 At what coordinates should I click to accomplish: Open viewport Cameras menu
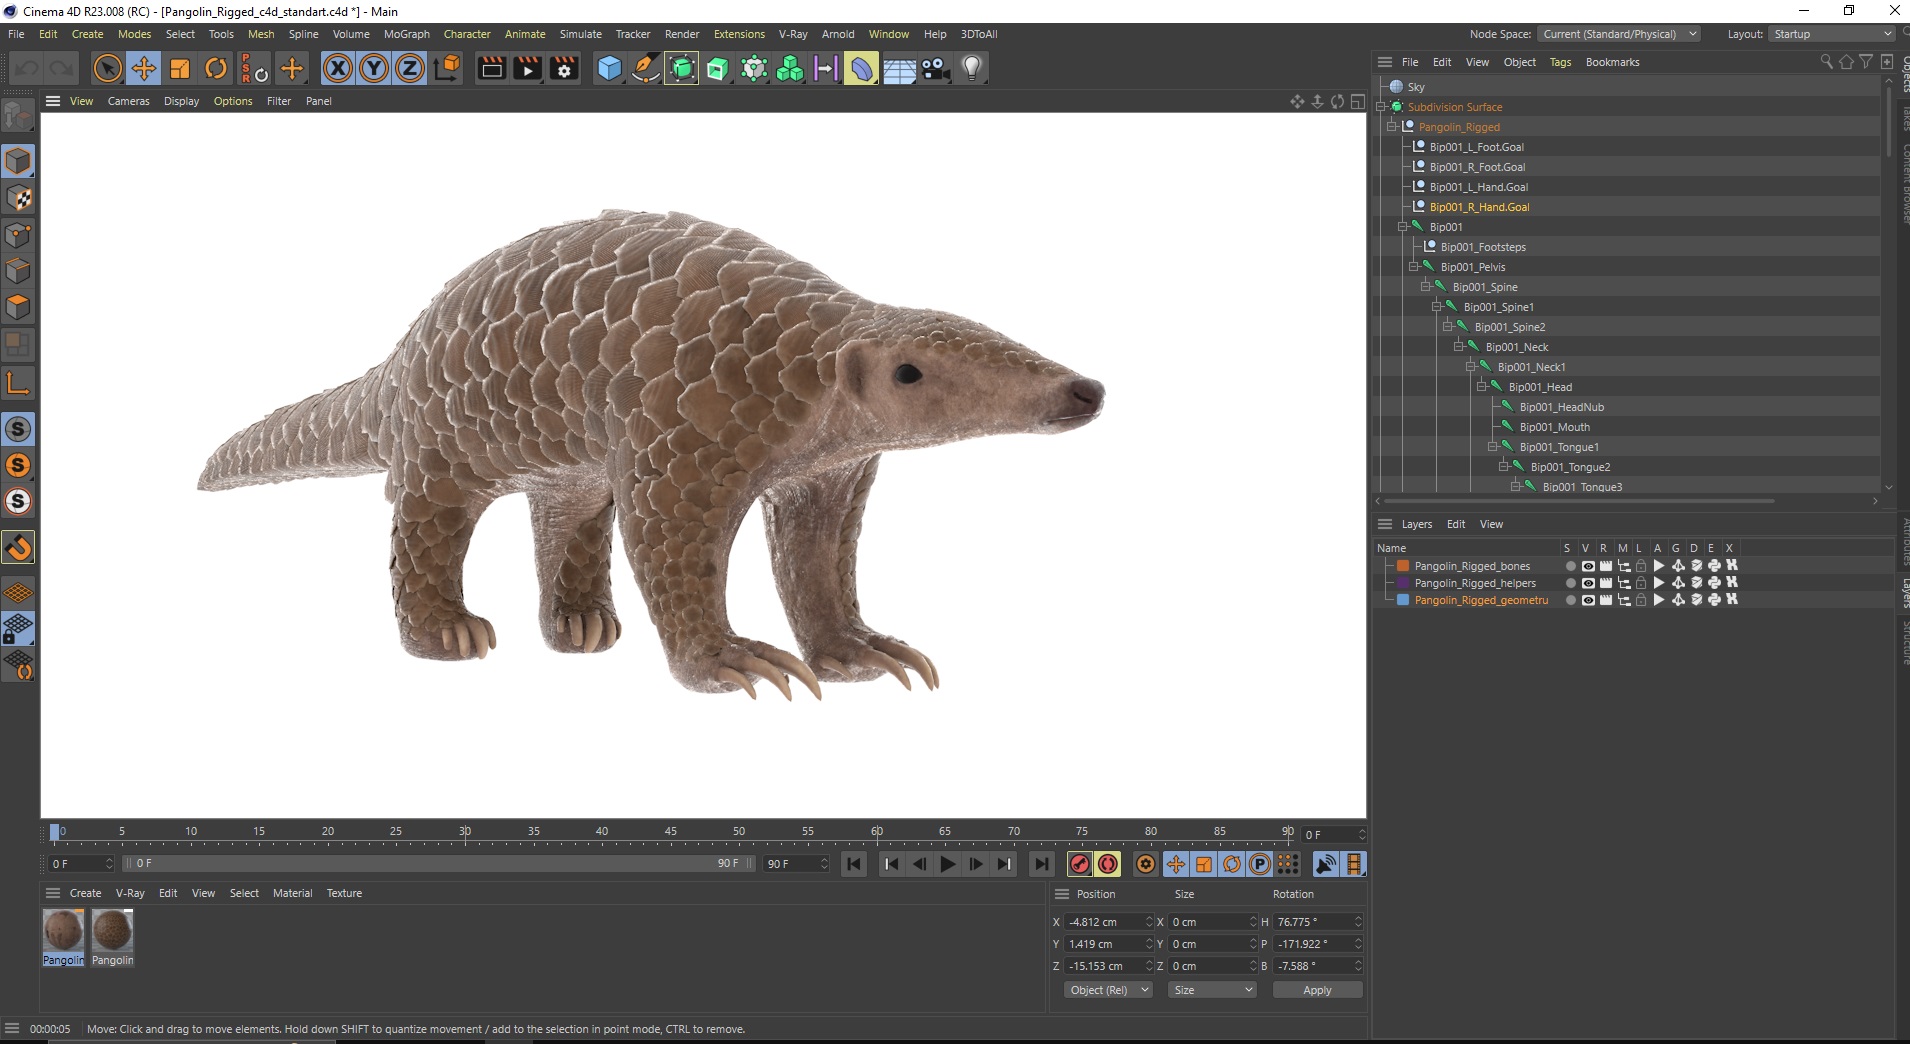click(x=129, y=101)
